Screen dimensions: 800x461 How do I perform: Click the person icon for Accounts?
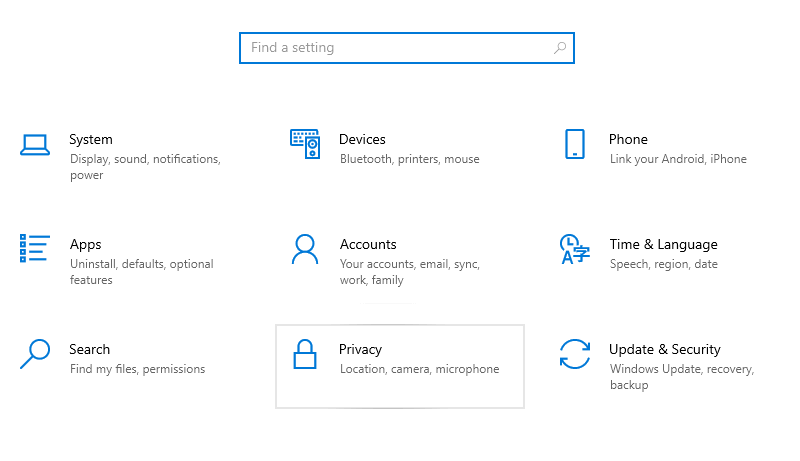click(x=305, y=249)
